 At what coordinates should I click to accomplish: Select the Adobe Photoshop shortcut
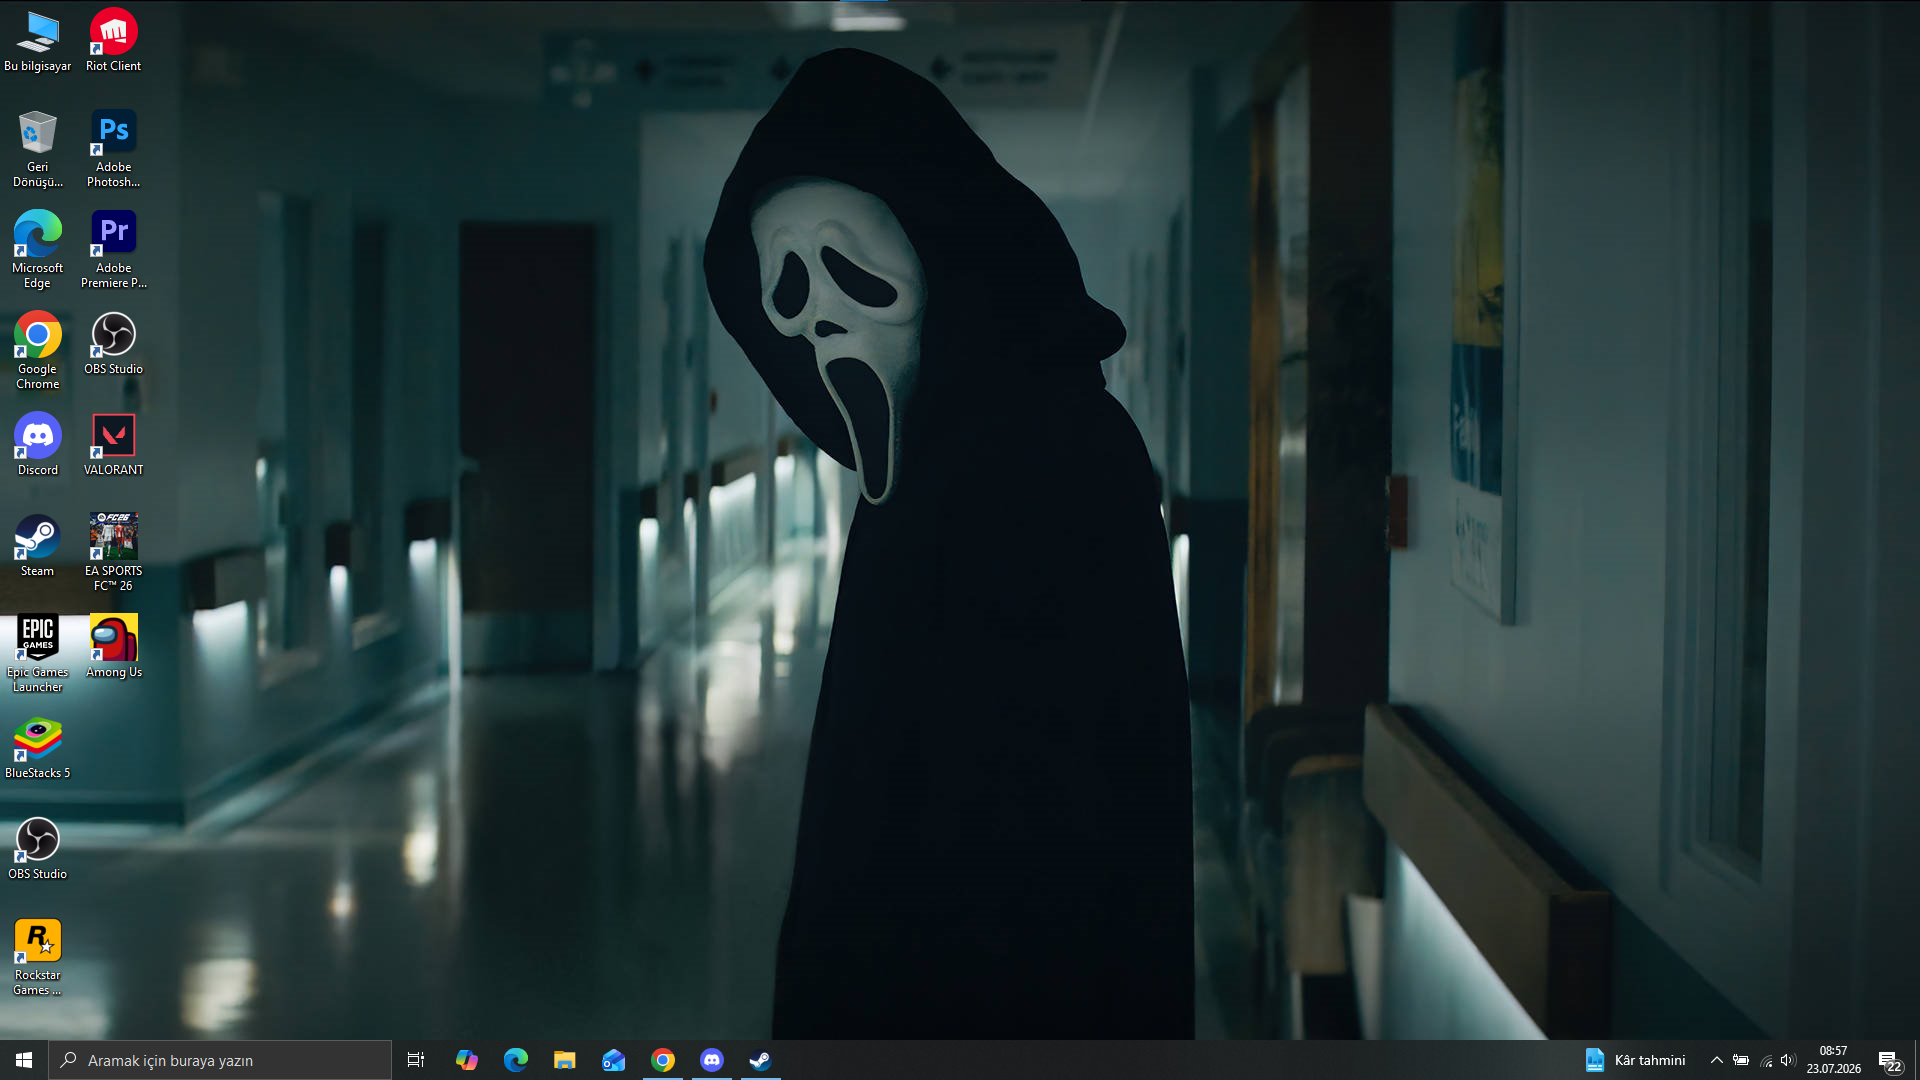point(113,149)
